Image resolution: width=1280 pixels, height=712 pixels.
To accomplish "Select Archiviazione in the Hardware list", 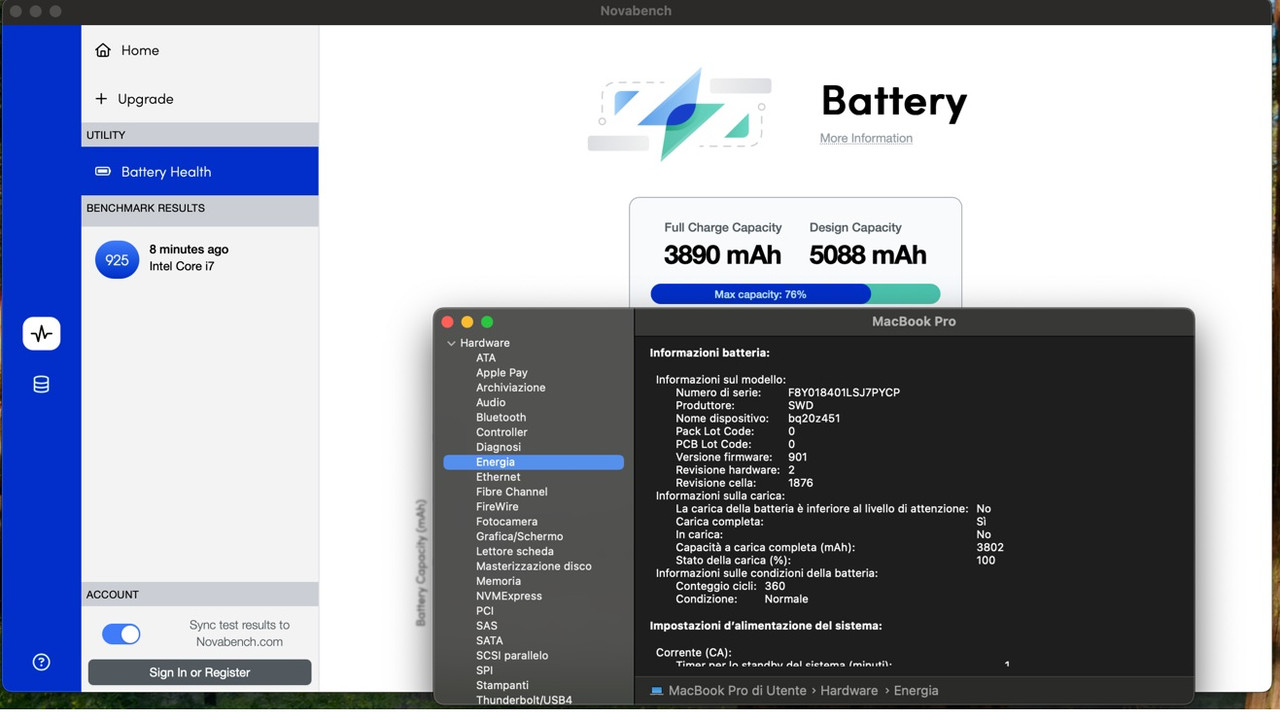I will (511, 388).
